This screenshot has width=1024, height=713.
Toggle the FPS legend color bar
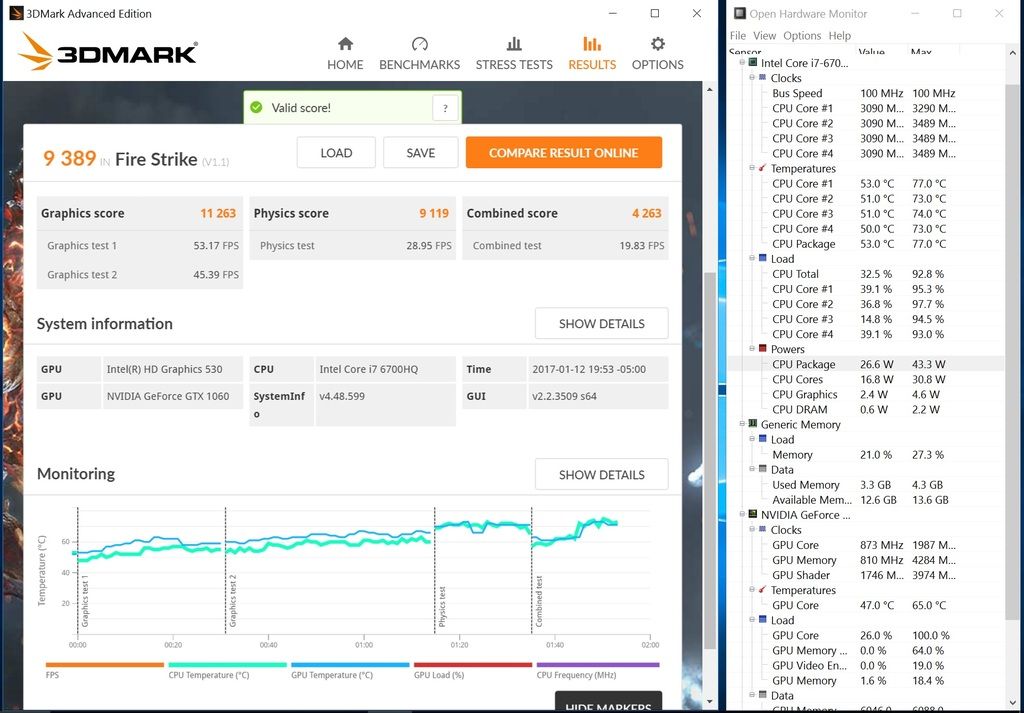coord(104,665)
